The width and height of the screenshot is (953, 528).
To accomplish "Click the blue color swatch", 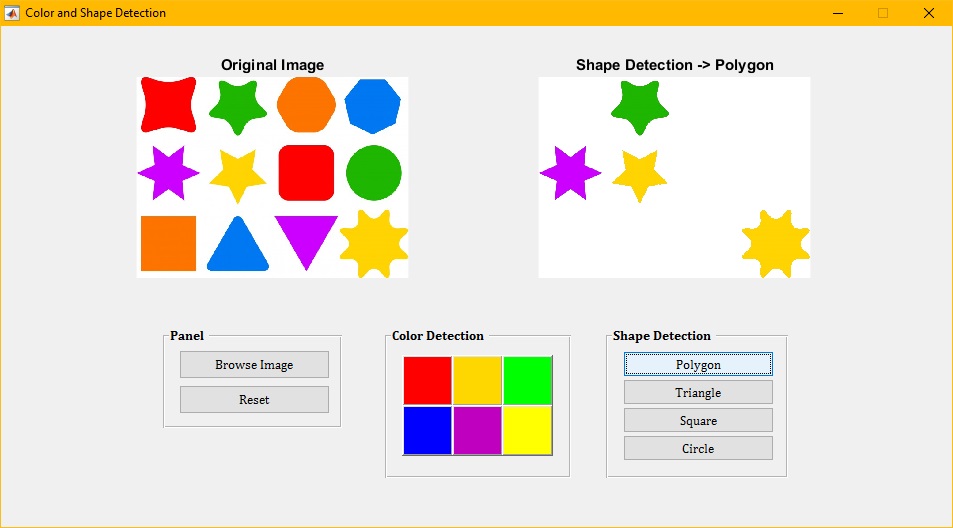I will coord(428,430).
